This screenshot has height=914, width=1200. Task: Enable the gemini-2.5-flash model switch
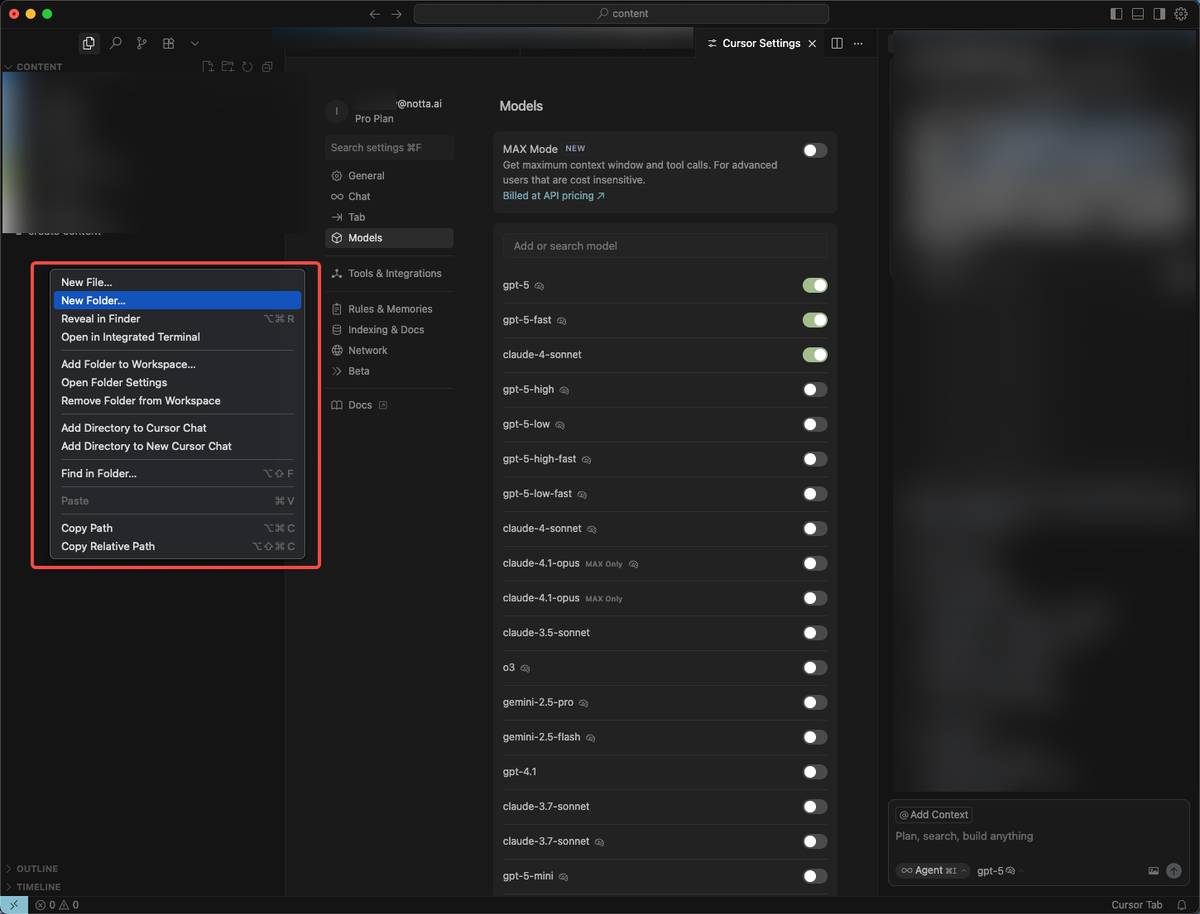coord(815,737)
